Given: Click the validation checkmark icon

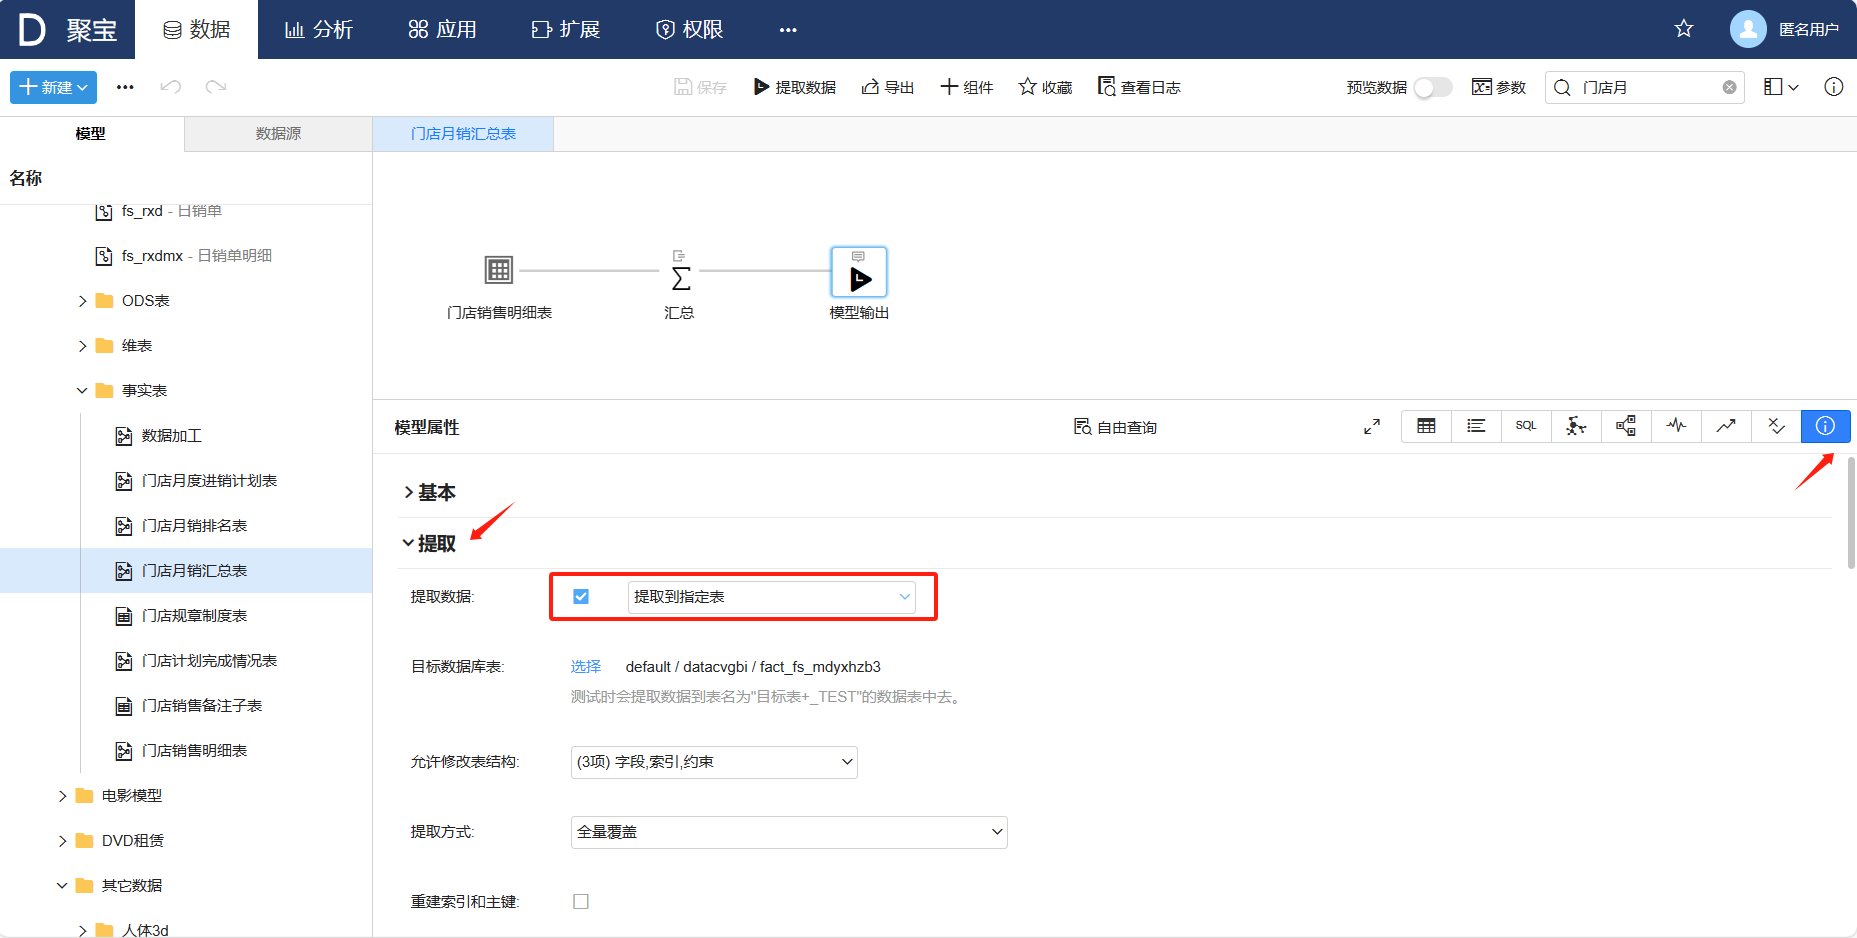Looking at the screenshot, I should pyautogui.click(x=1776, y=426).
